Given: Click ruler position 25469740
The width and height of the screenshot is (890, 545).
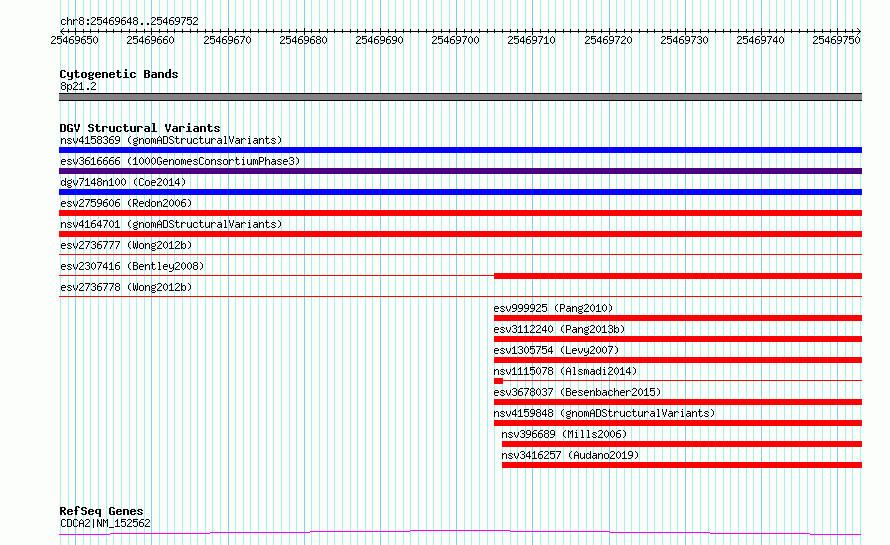Looking at the screenshot, I should (x=760, y=40).
